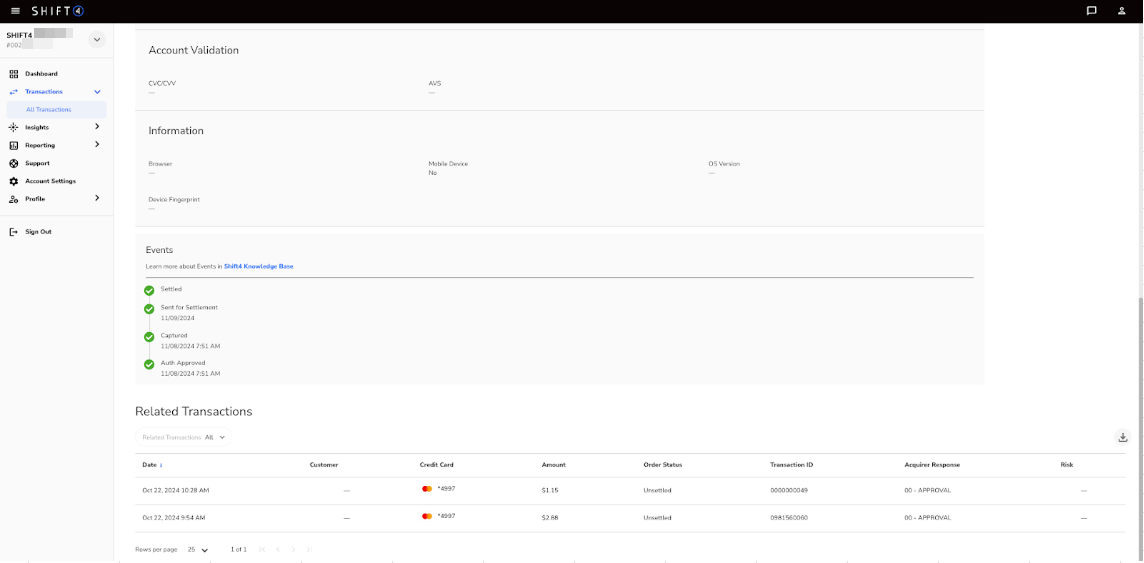1144x563 pixels.
Task: Click the Support lifebuoy icon
Action: 14,163
